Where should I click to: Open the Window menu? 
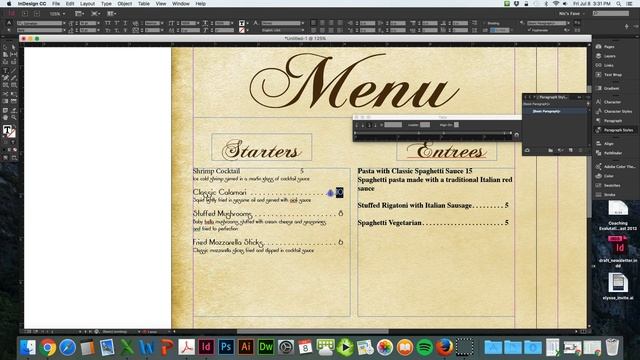180,4
